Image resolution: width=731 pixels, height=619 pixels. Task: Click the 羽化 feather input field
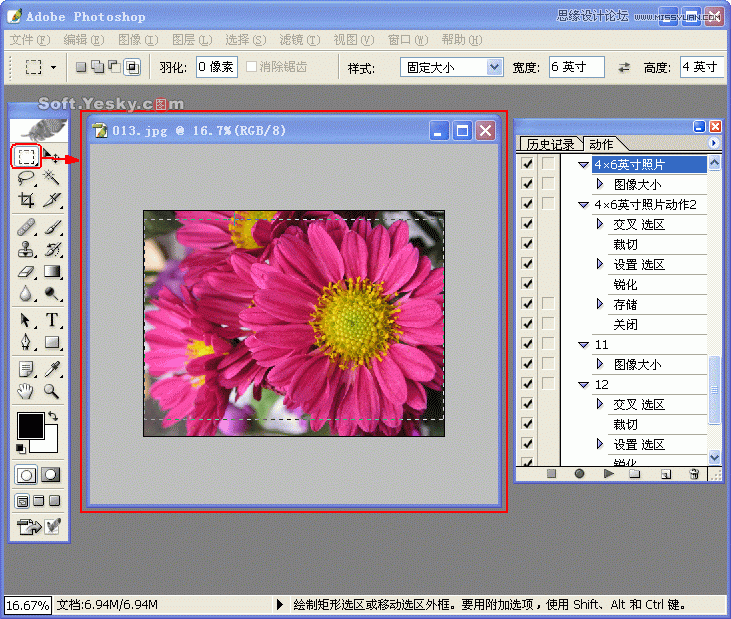coord(215,67)
